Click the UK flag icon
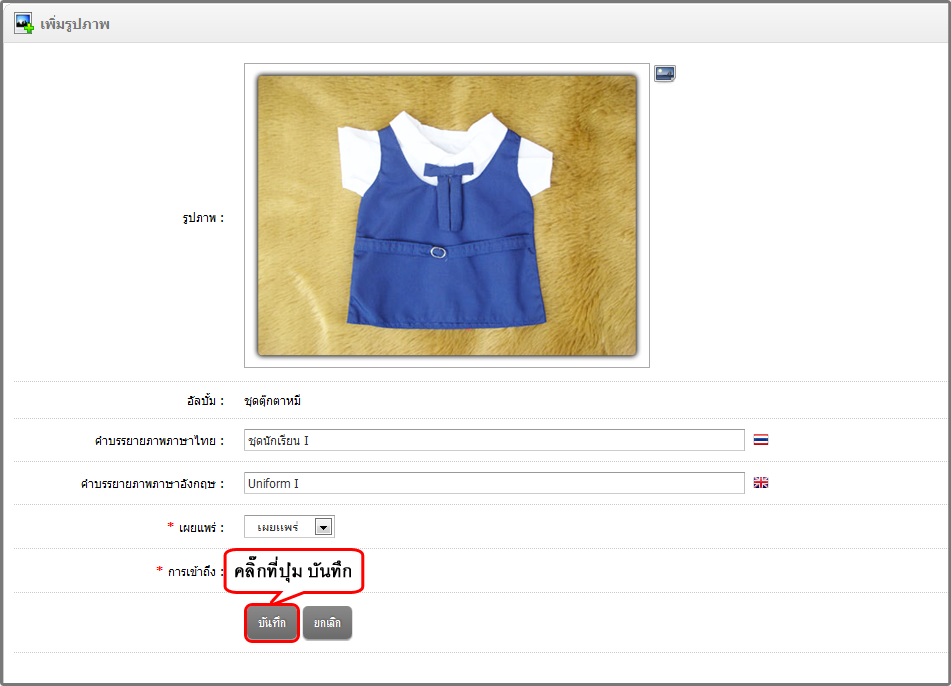This screenshot has height=686, width=951. pos(761,483)
